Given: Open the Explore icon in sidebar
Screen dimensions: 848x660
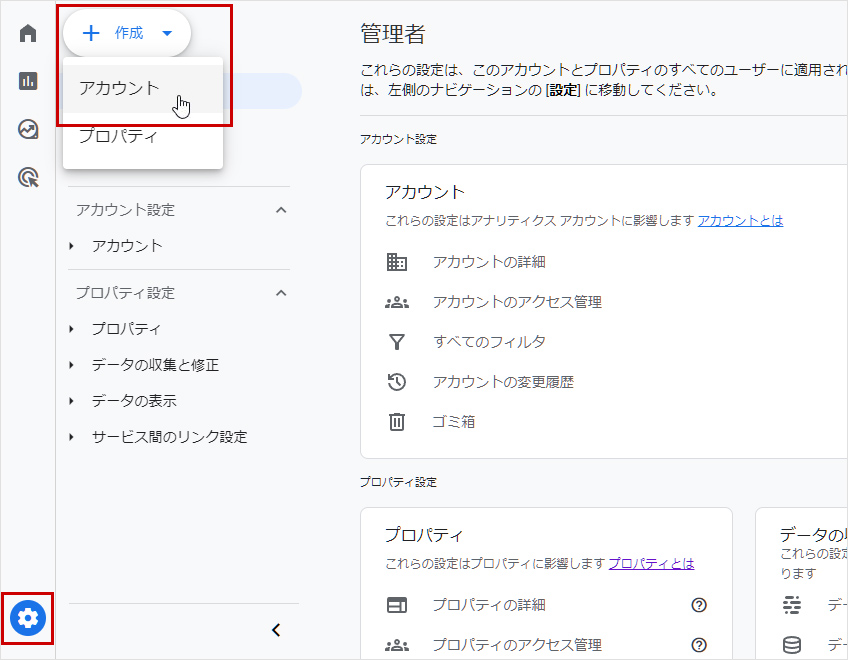Looking at the screenshot, I should click(x=28, y=129).
